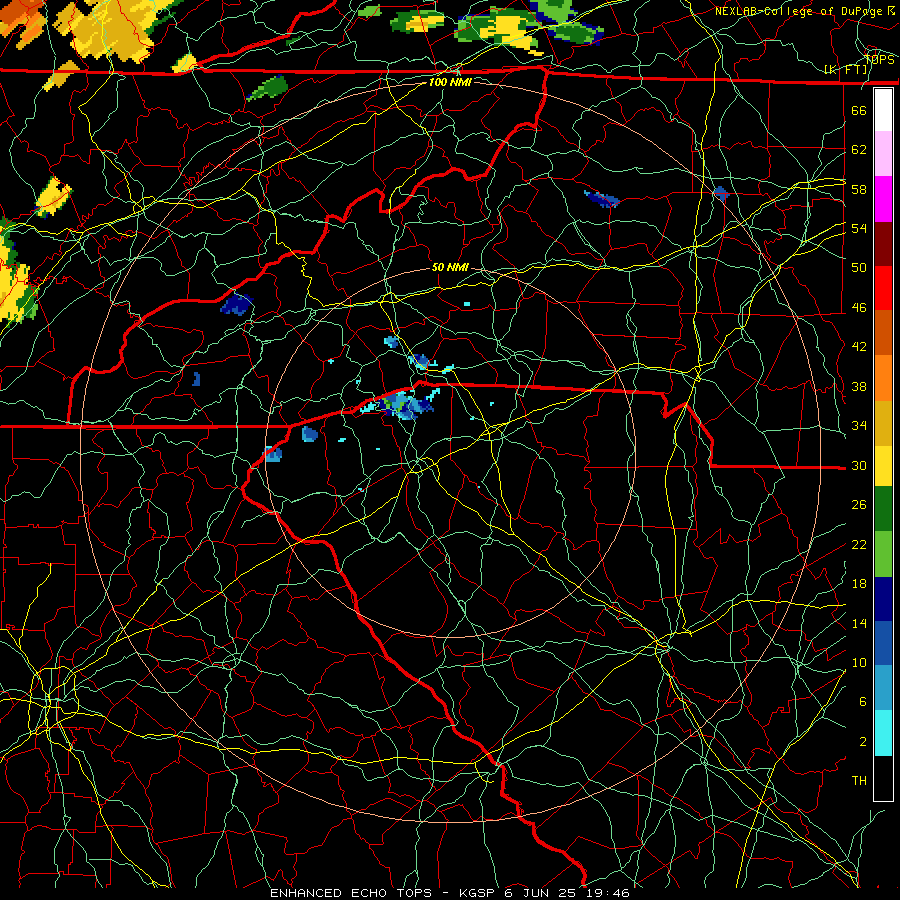Click the 100 NMI range ring label
The width and height of the screenshot is (900, 900).
pos(450,82)
